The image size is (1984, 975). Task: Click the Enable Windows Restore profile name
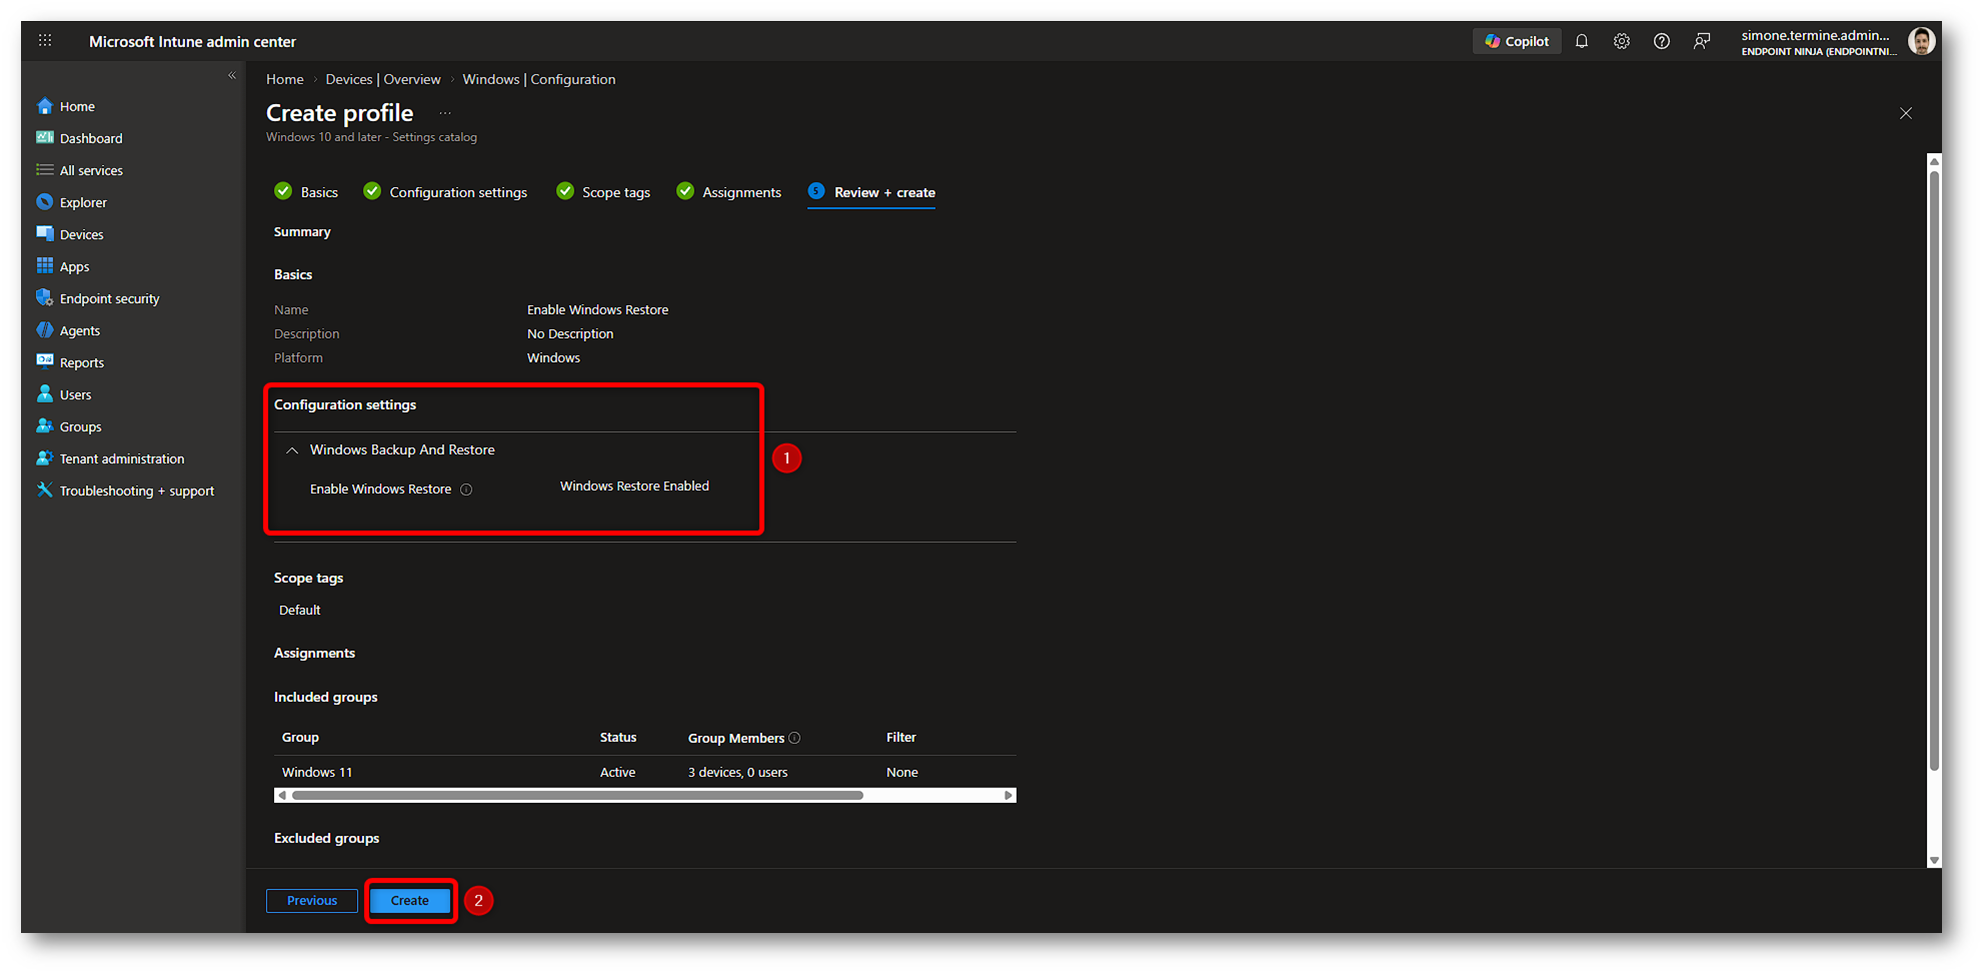pyautogui.click(x=598, y=310)
